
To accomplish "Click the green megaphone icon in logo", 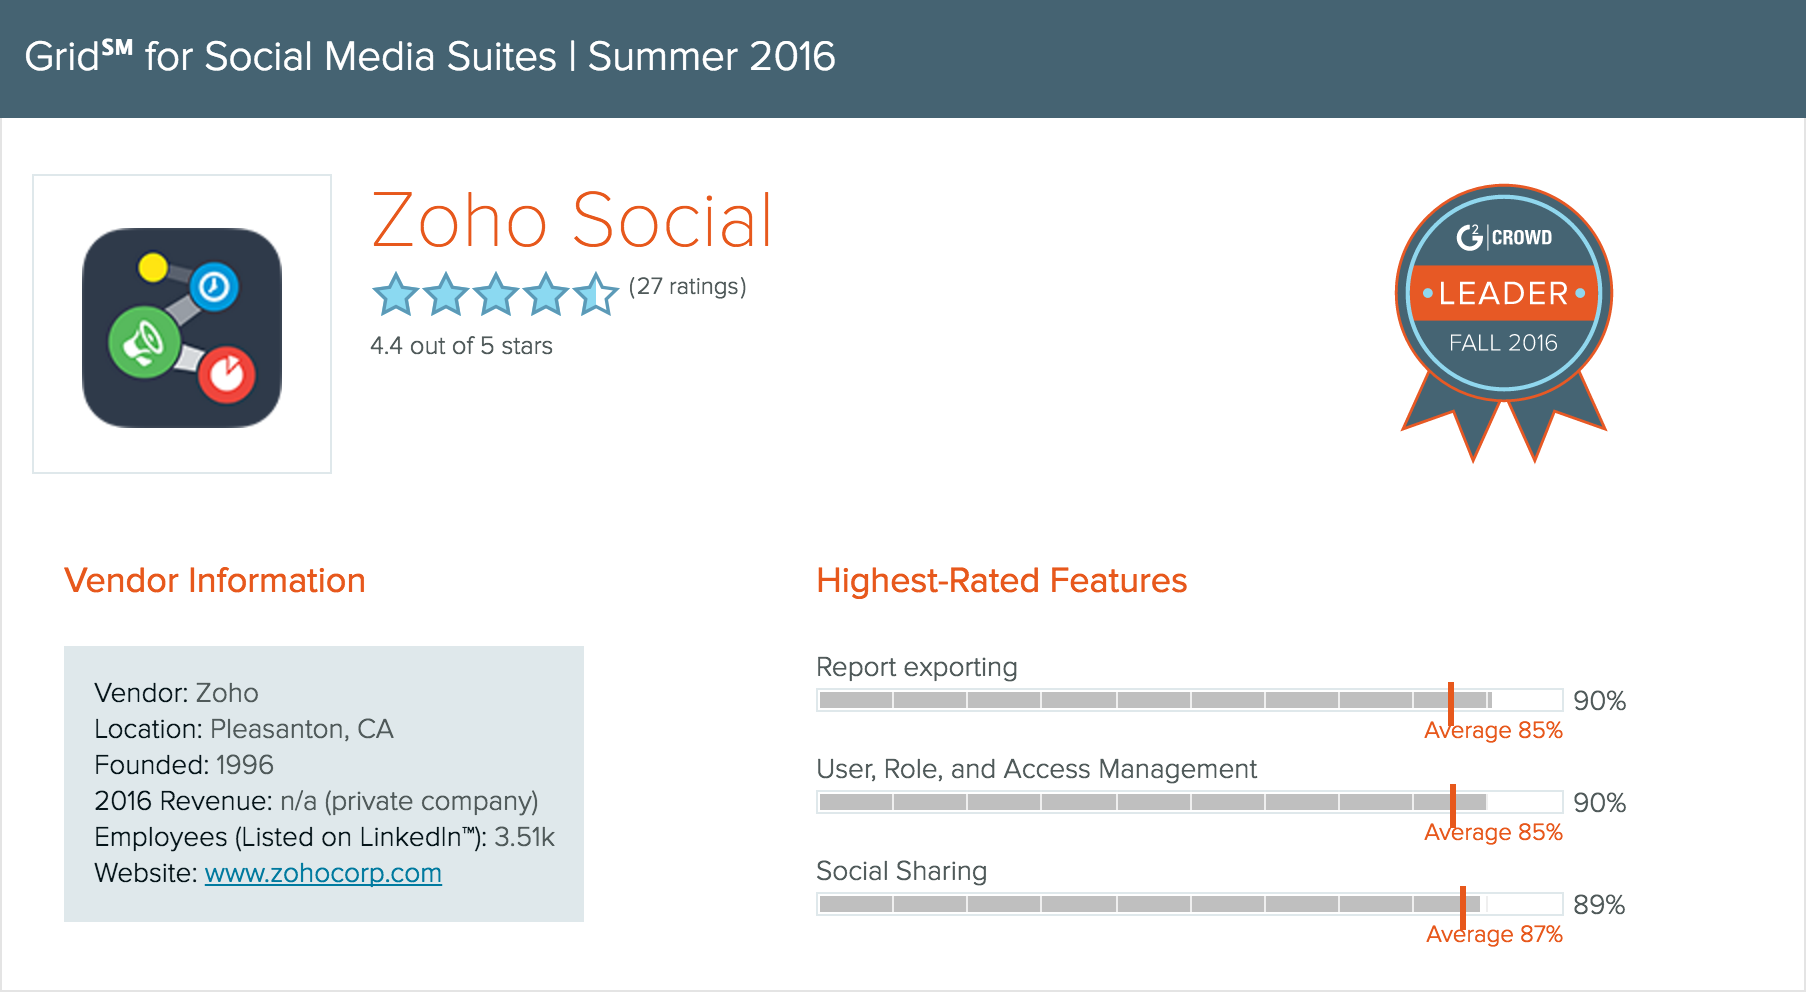I will tap(144, 343).
